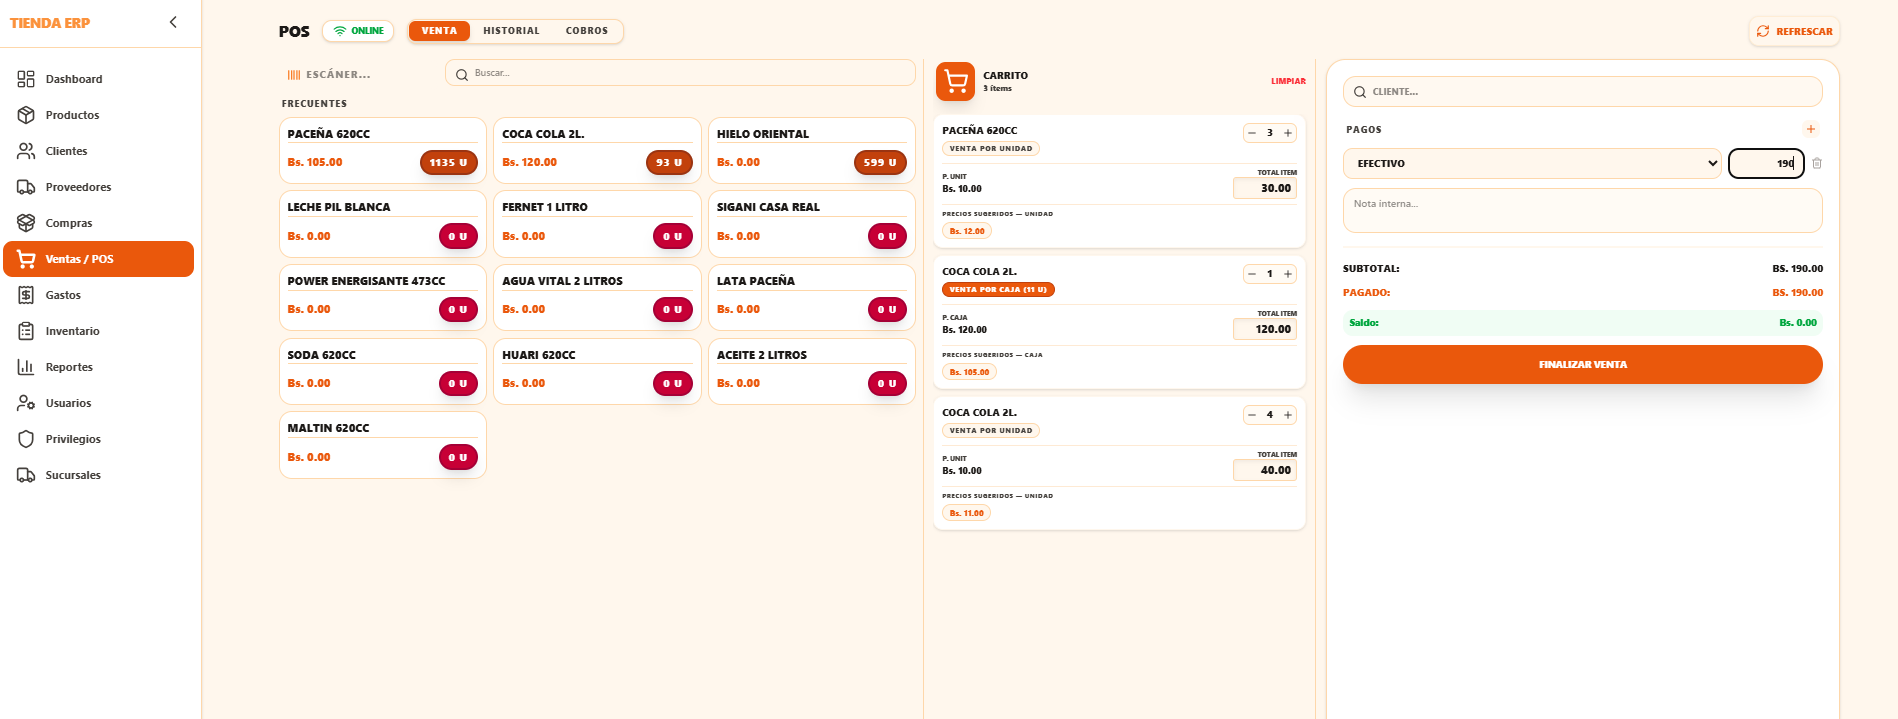Viewport: 1898px width, 719px height.
Task: Decrease Coca Cola caja quantity with minus
Action: pyautogui.click(x=1252, y=274)
